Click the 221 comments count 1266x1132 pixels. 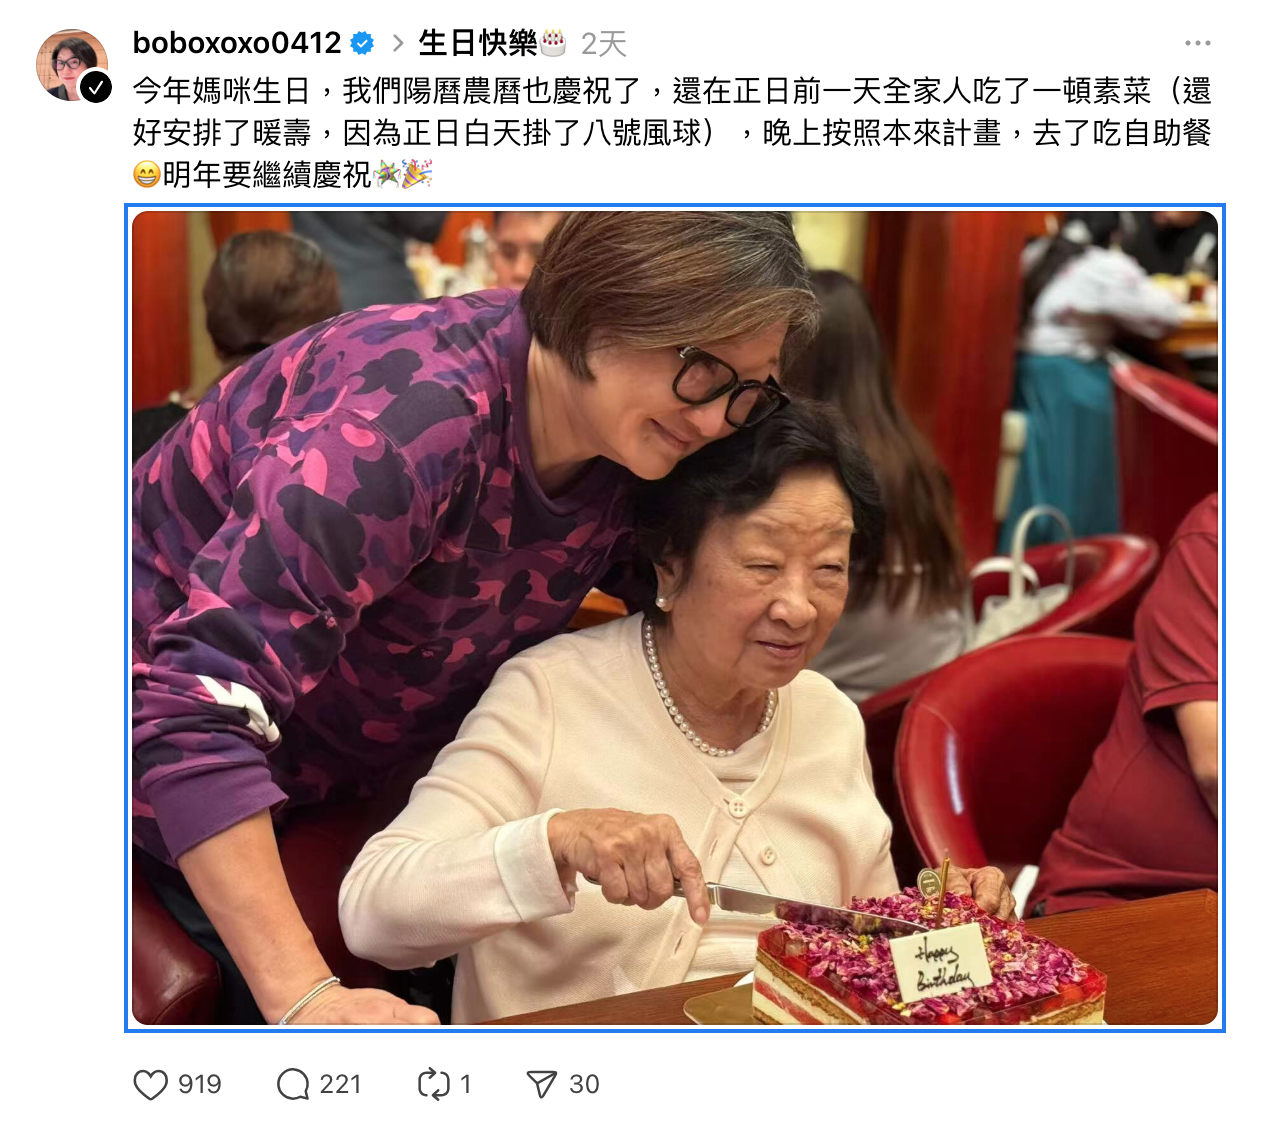[x=340, y=1084]
